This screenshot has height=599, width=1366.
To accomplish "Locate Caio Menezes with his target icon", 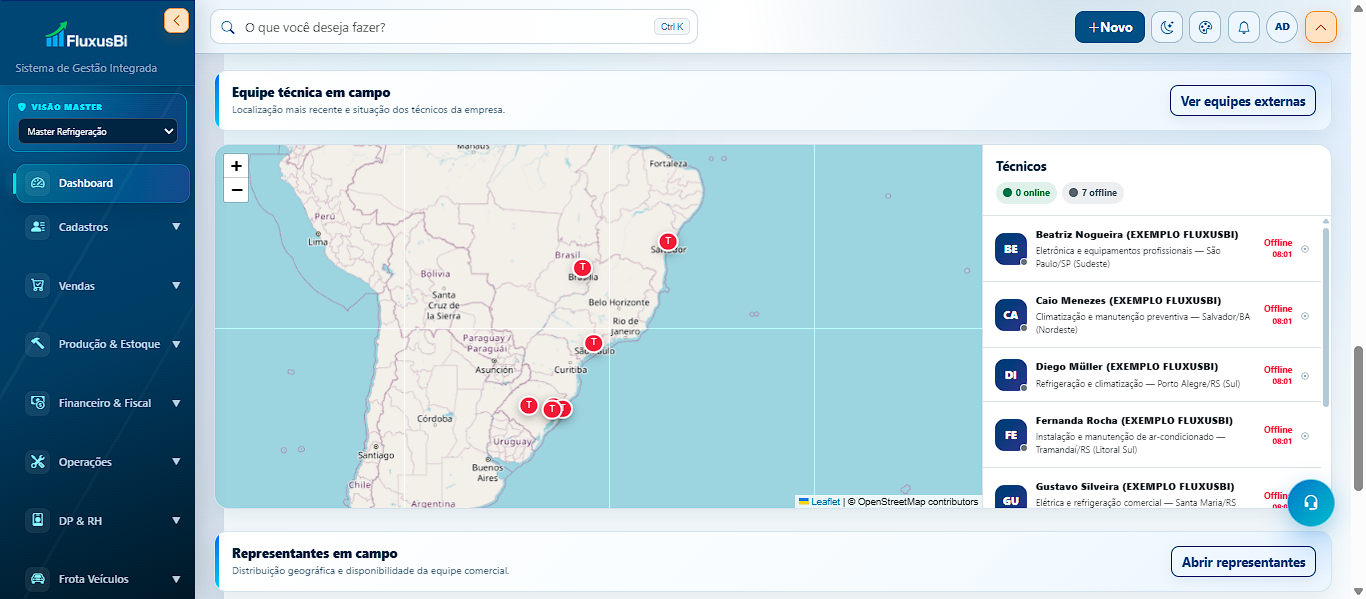I will tap(1305, 316).
